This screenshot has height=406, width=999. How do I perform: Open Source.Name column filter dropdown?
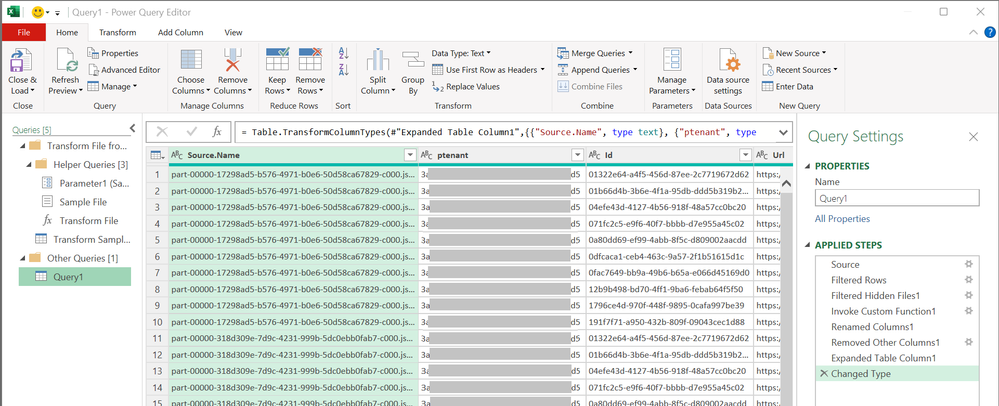pos(410,155)
